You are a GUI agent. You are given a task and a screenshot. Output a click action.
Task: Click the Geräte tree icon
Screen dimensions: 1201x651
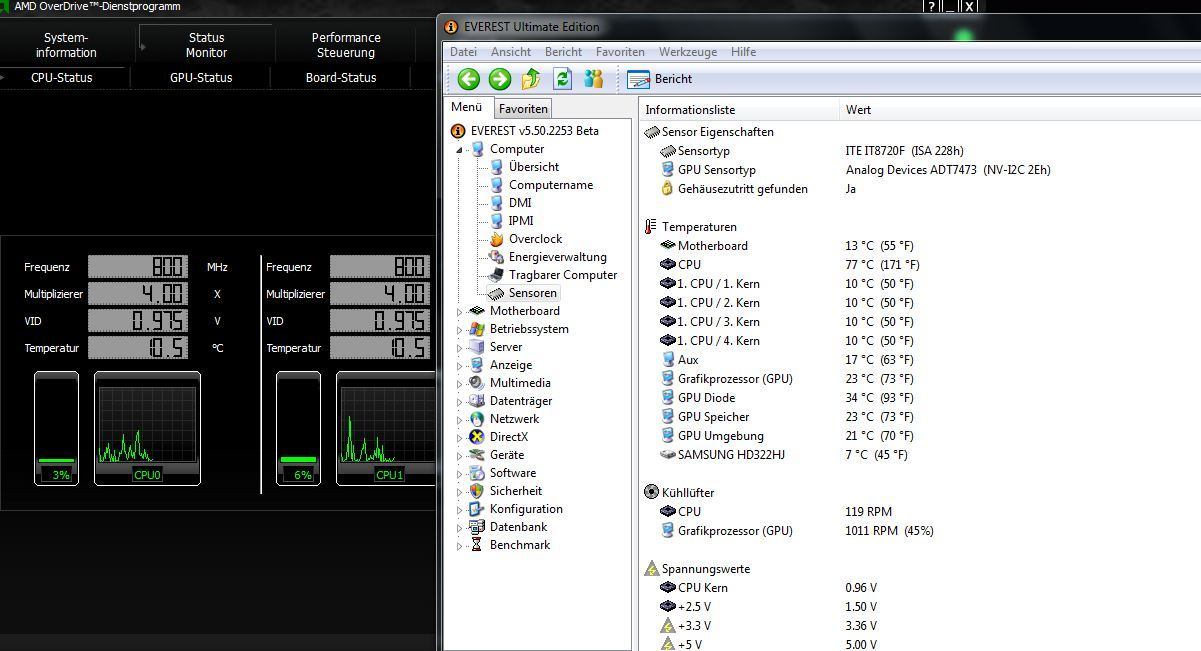tap(477, 455)
